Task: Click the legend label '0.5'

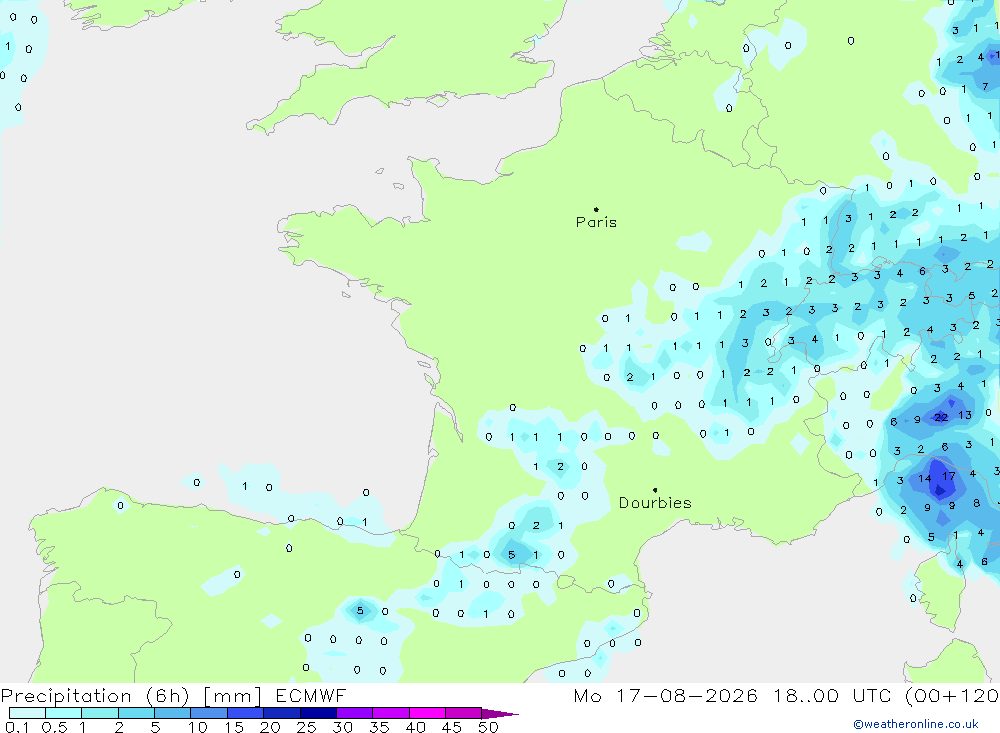Action: click(54, 727)
